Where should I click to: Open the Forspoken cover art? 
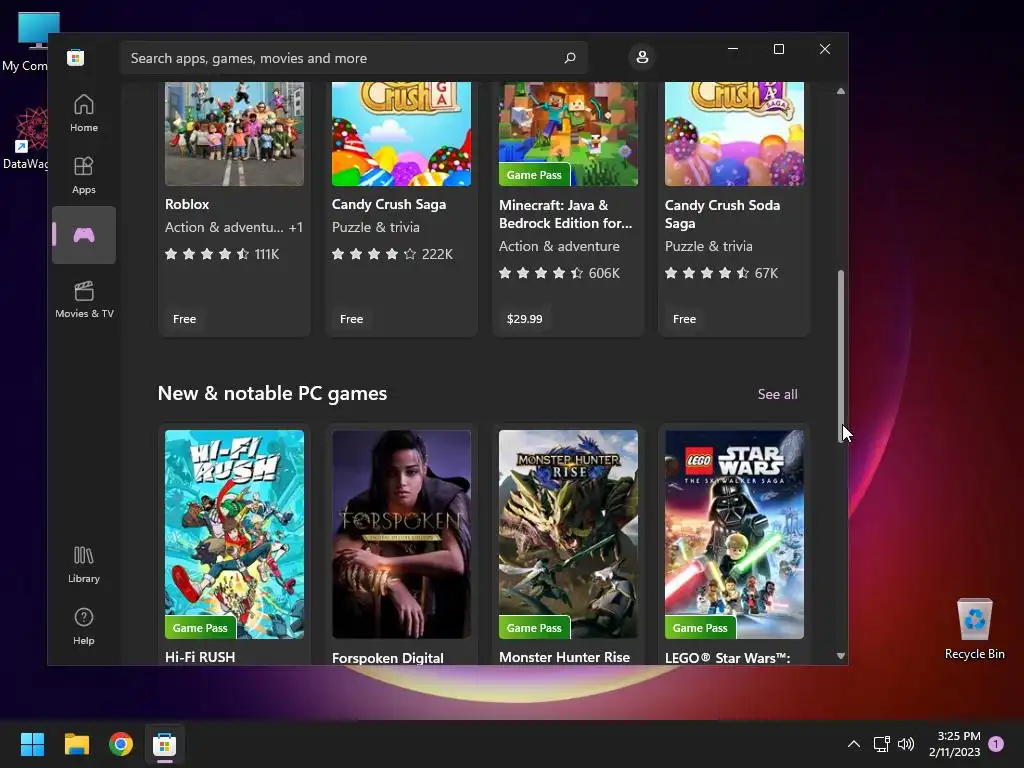tap(402, 534)
